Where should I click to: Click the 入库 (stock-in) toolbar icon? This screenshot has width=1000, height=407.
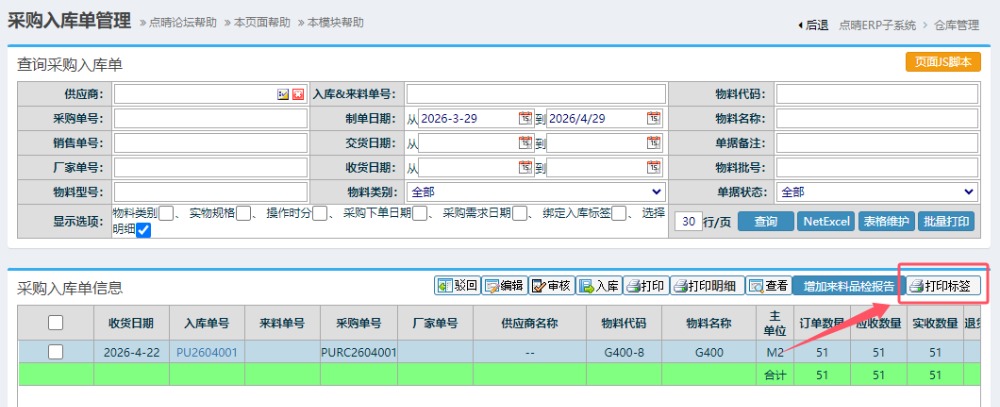pos(586,286)
